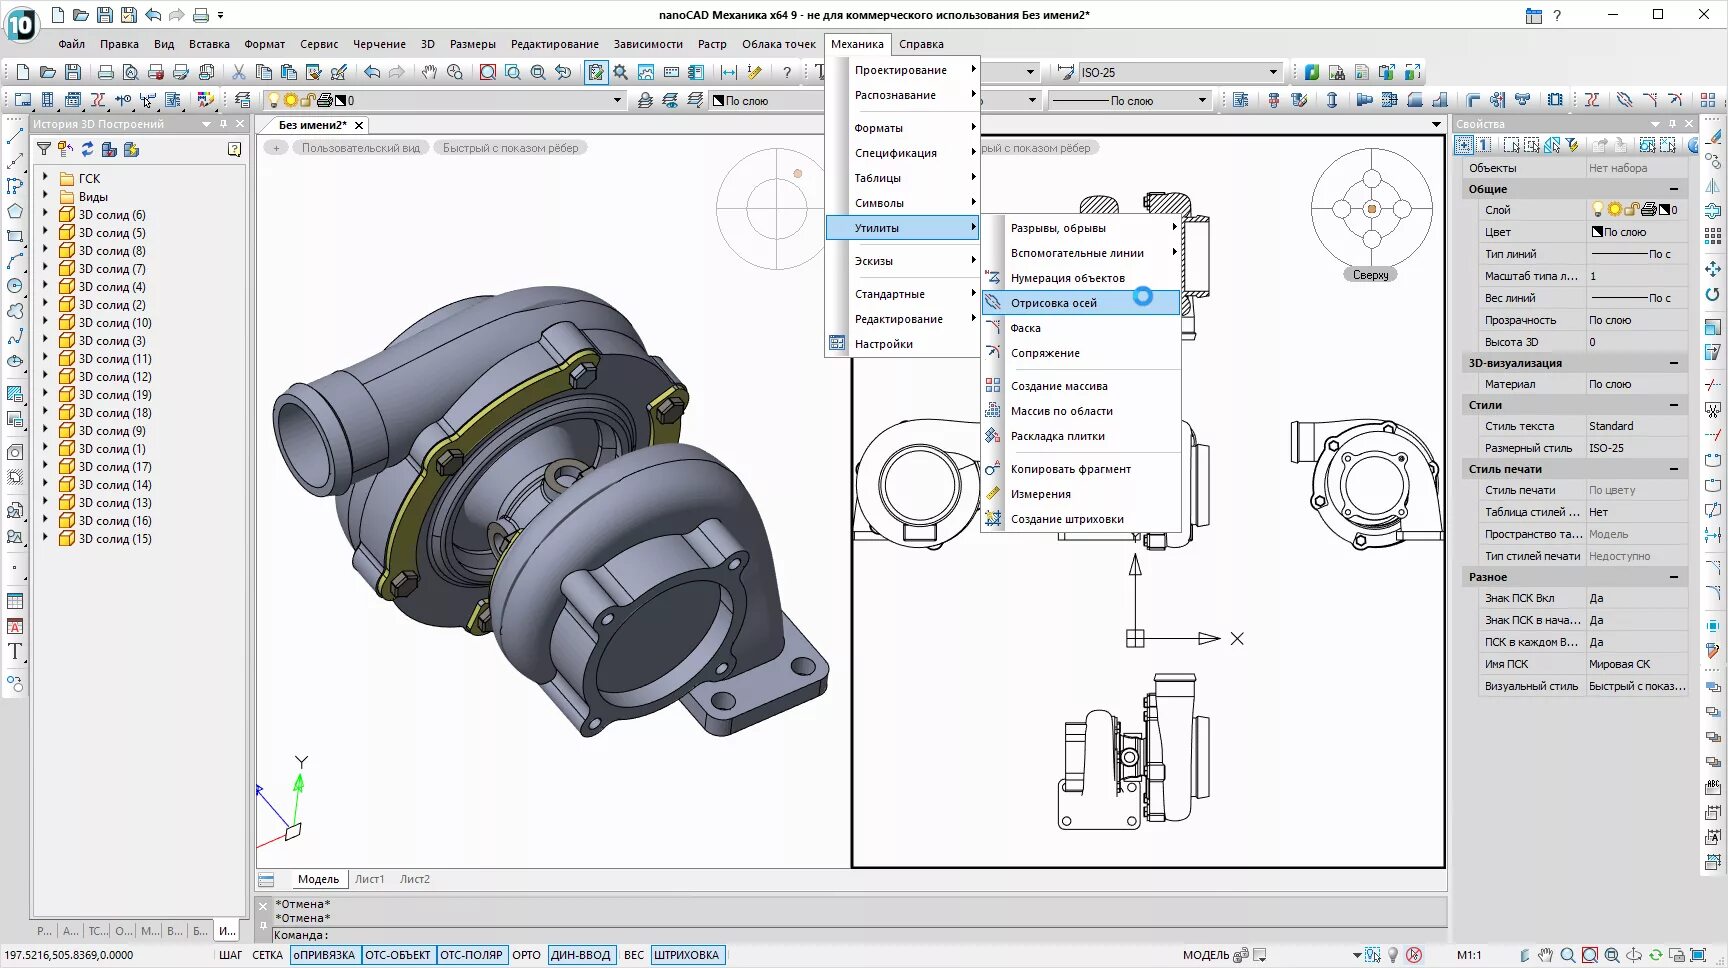Open the Настройки menu entry
This screenshot has width=1728, height=968.
click(883, 344)
